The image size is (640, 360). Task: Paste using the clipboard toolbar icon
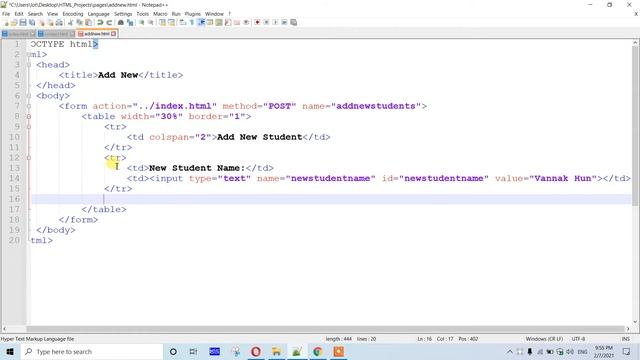pyautogui.click(x=88, y=22)
